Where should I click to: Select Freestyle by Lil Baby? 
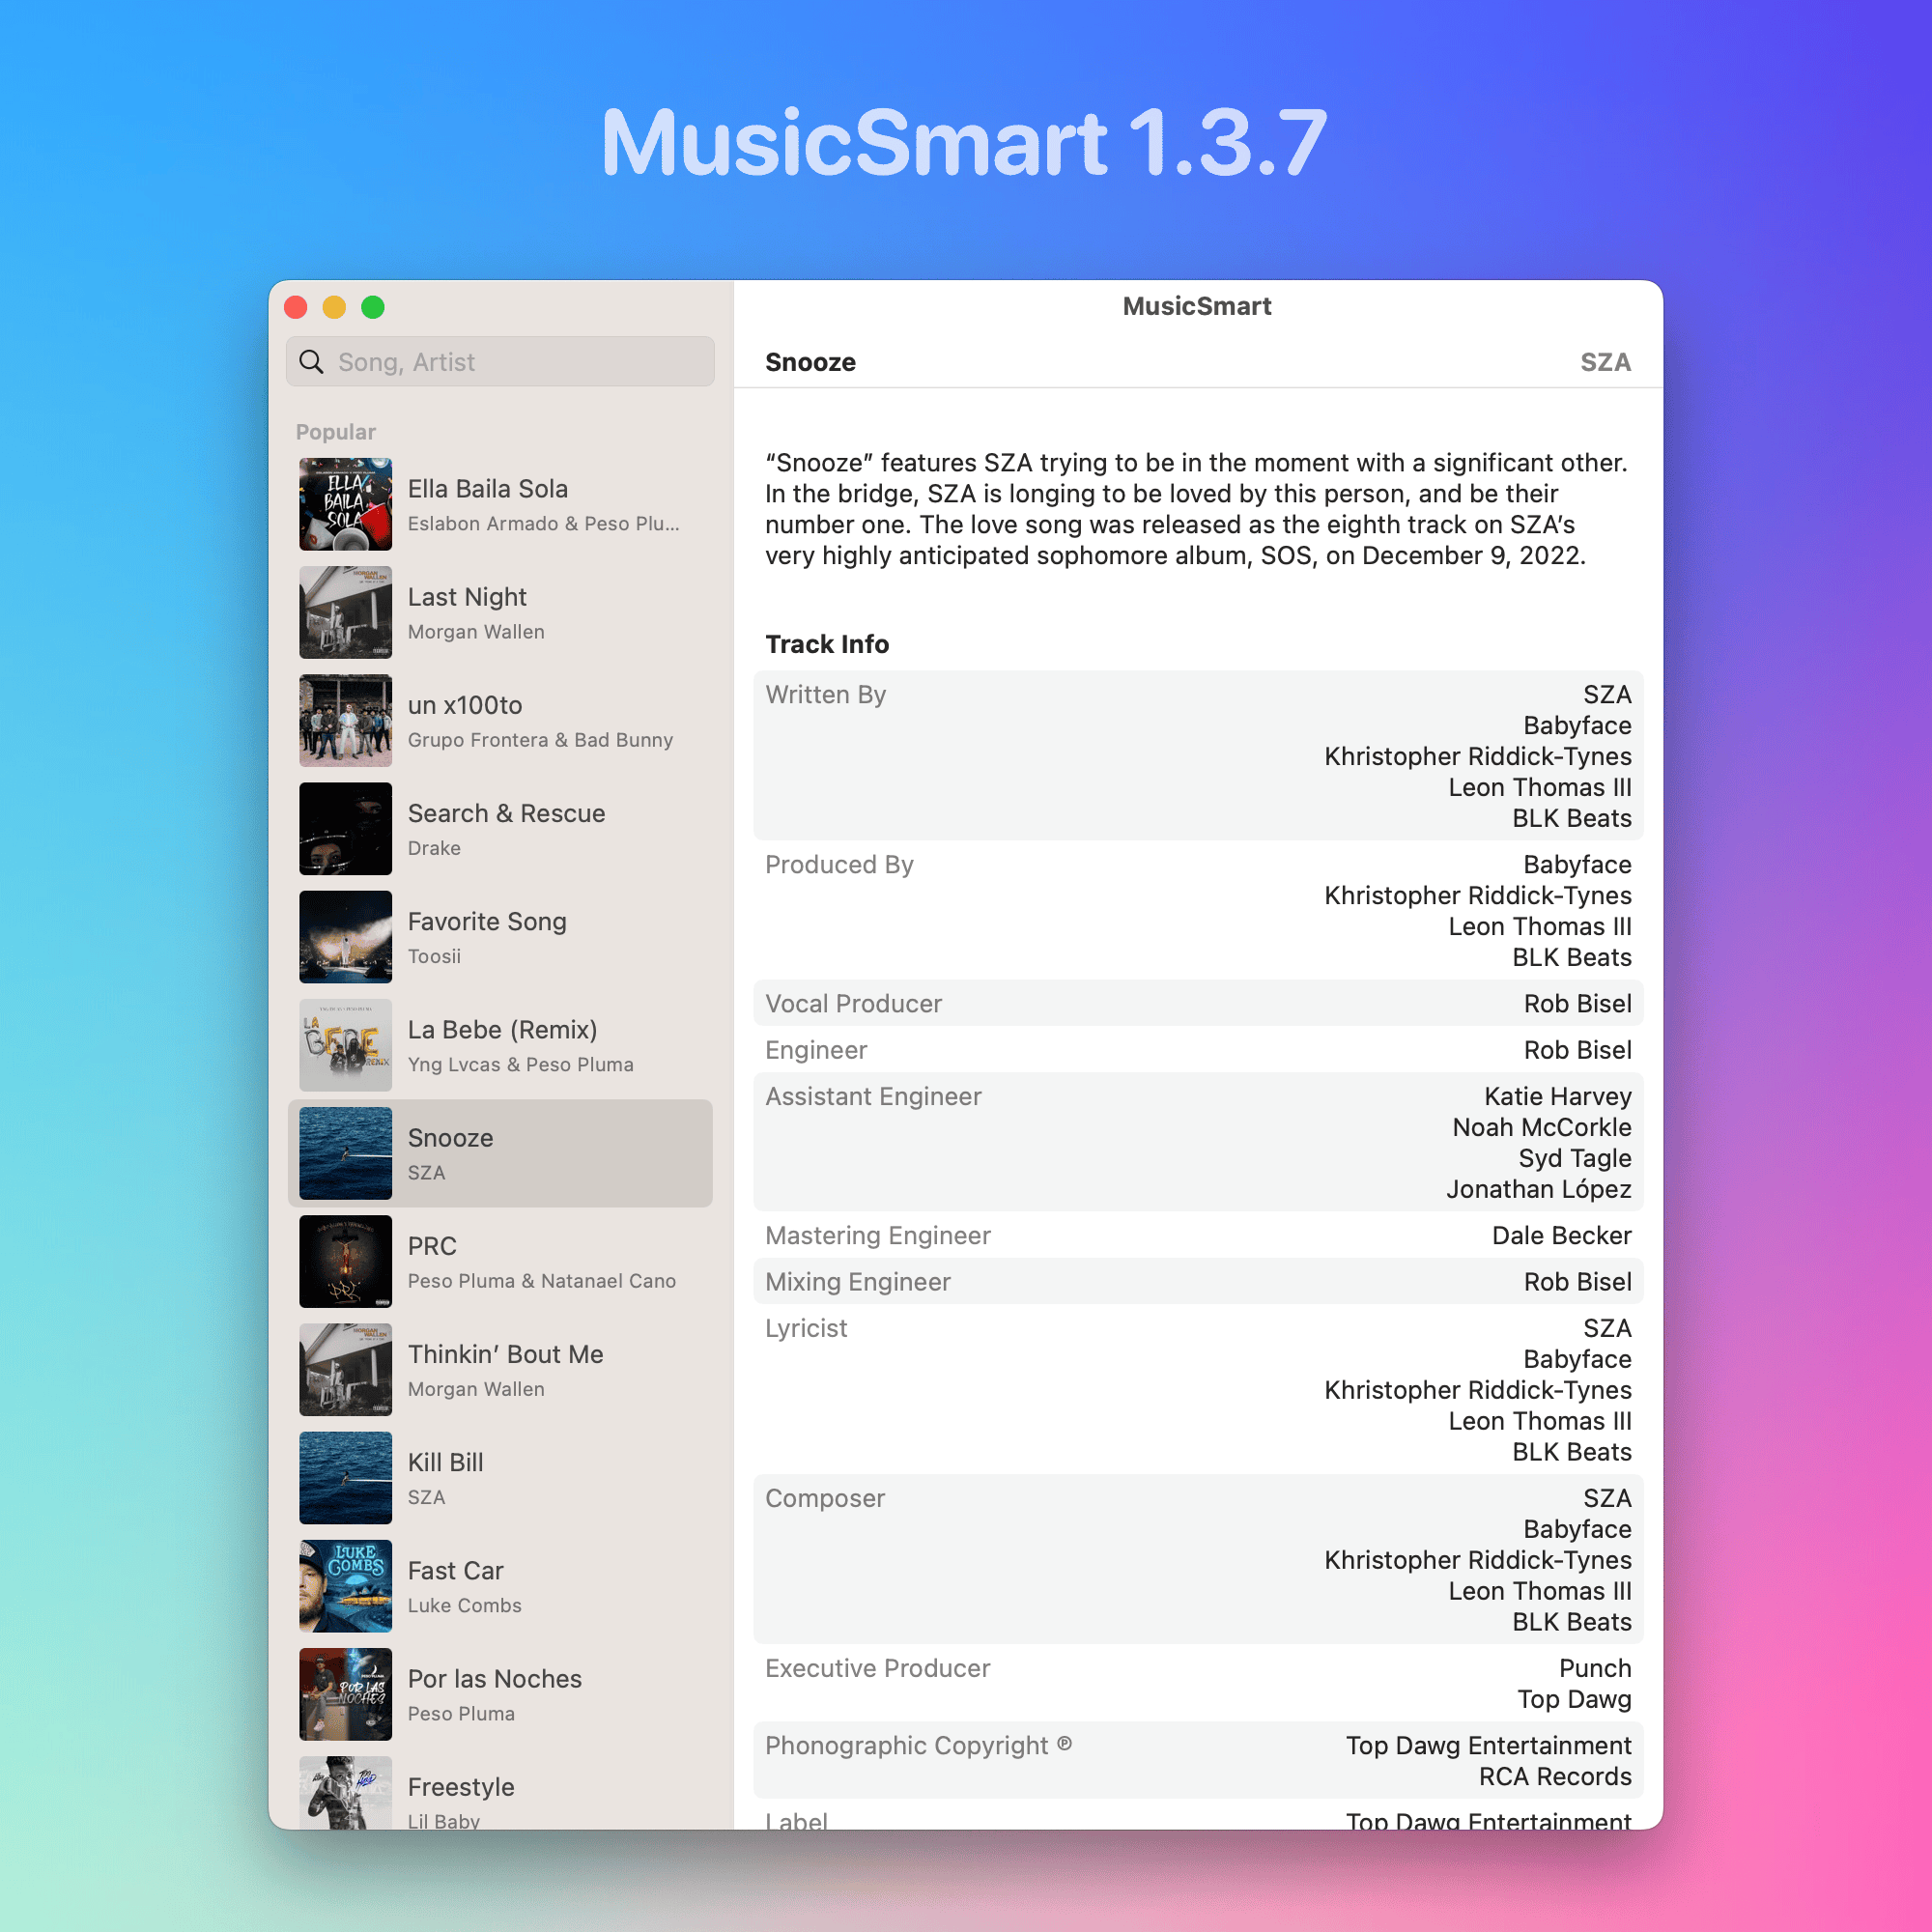tap(500, 1793)
